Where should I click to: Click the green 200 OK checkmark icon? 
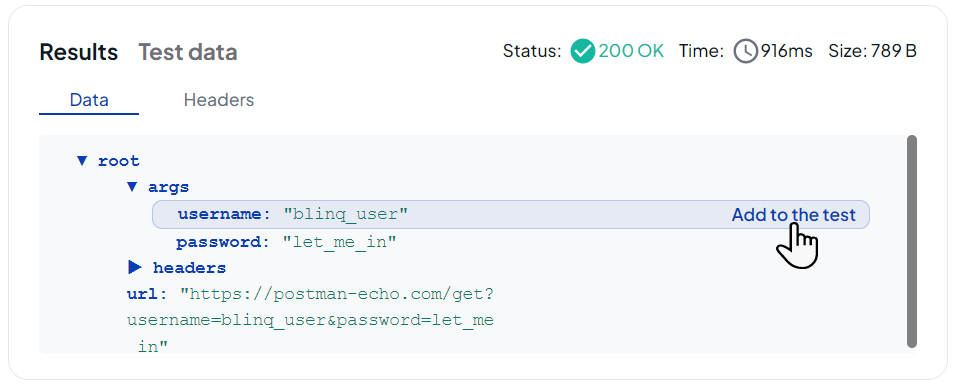tap(582, 52)
